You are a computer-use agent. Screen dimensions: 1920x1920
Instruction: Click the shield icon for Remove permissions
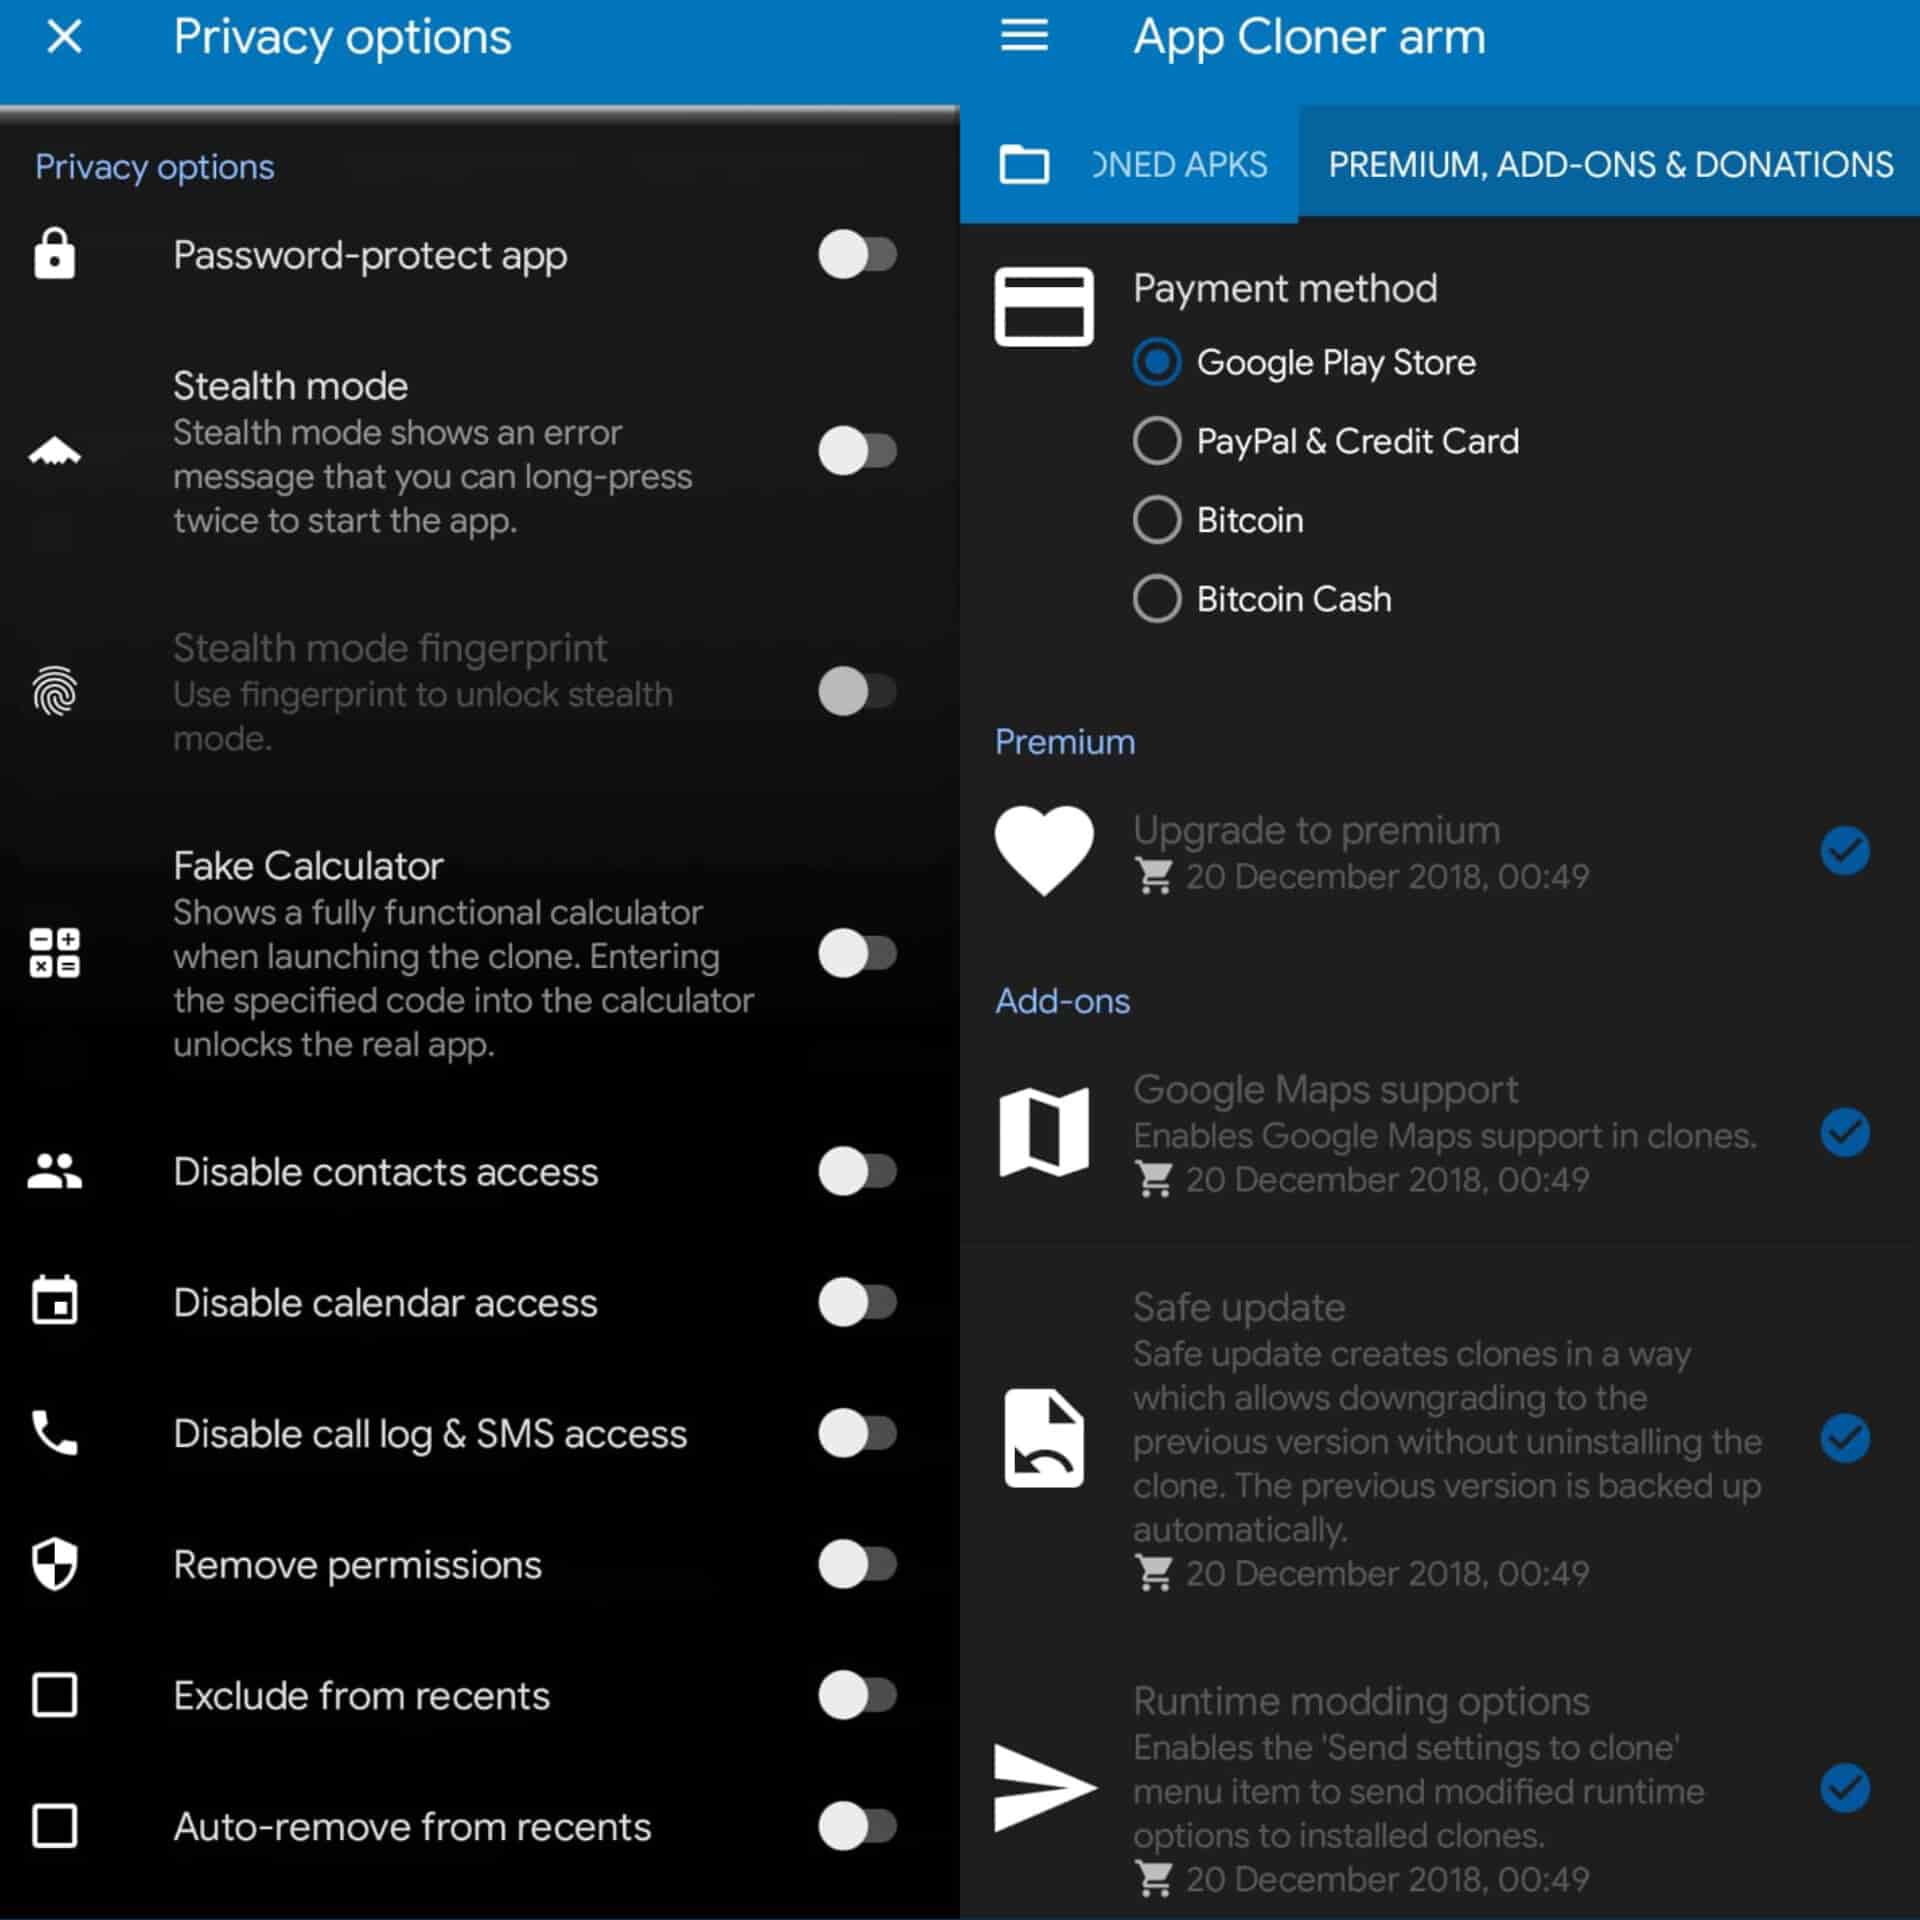click(x=54, y=1563)
